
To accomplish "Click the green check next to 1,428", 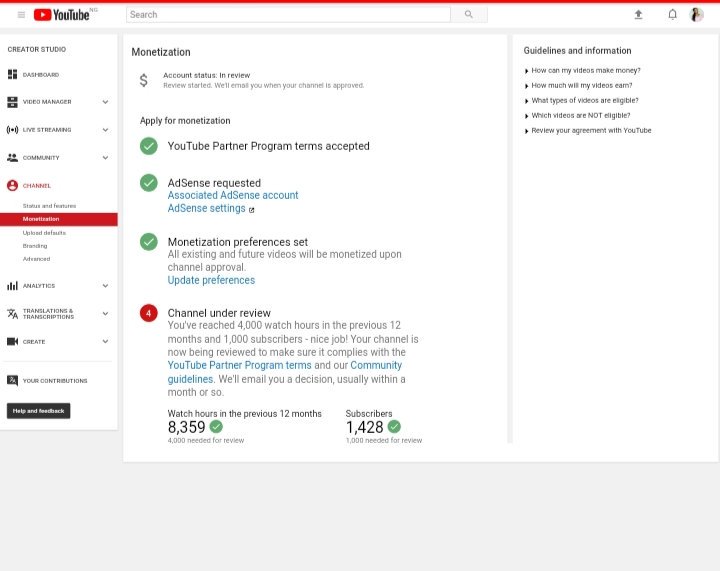I will click(394, 427).
